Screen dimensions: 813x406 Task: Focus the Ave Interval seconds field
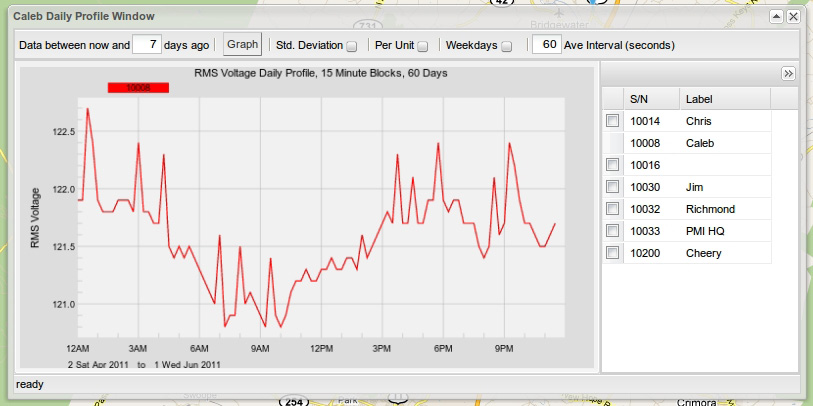(546, 45)
